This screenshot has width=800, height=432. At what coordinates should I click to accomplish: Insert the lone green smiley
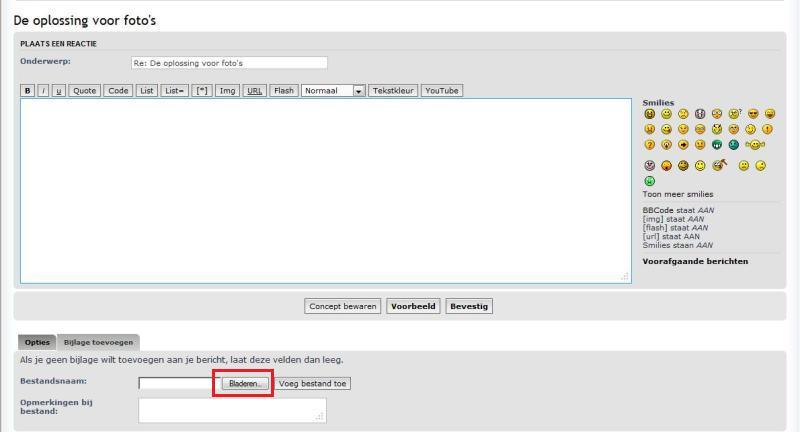point(650,181)
